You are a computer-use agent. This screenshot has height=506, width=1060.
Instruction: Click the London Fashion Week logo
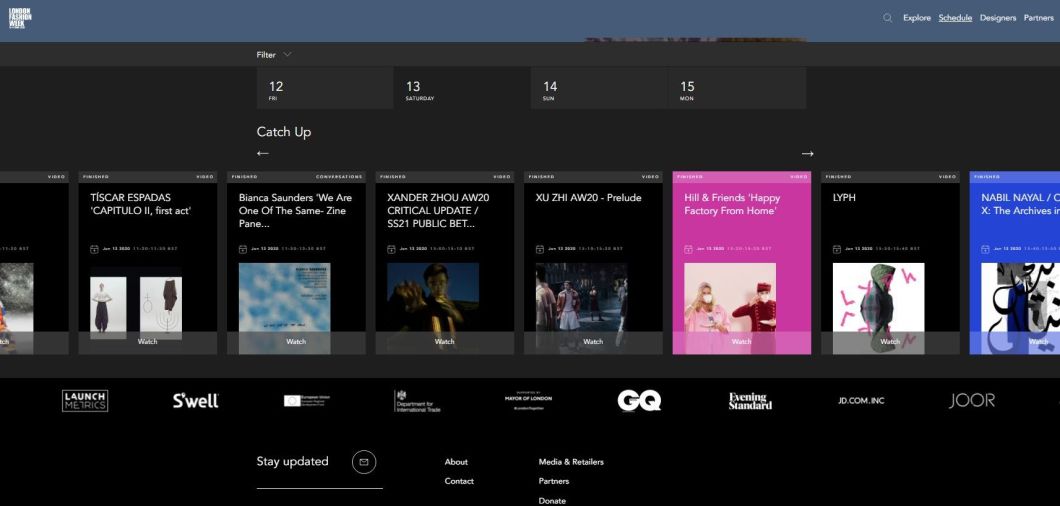21,18
